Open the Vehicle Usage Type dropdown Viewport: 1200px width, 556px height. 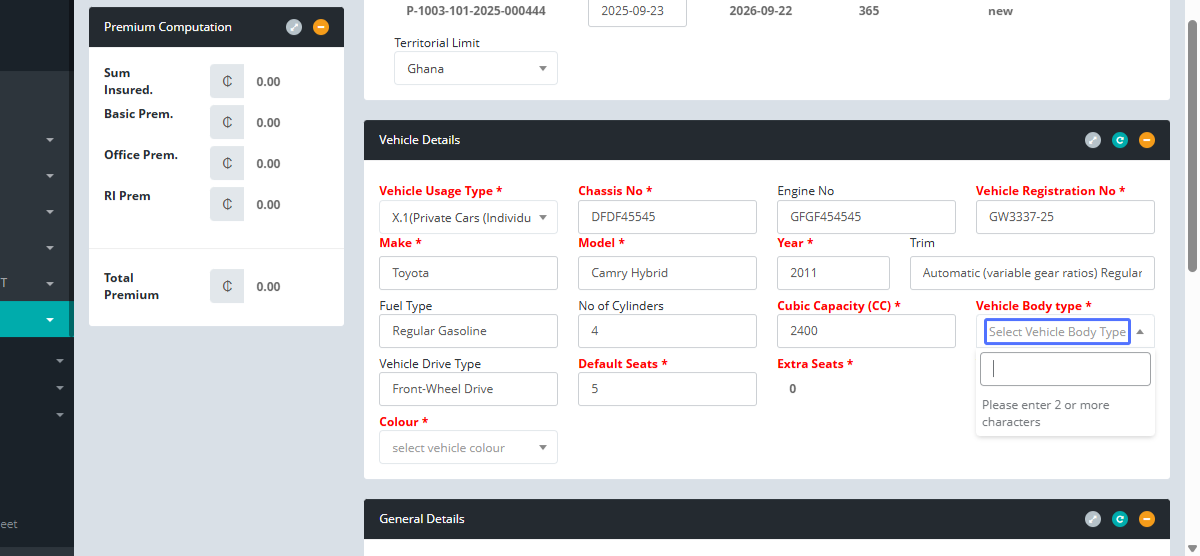(468, 217)
